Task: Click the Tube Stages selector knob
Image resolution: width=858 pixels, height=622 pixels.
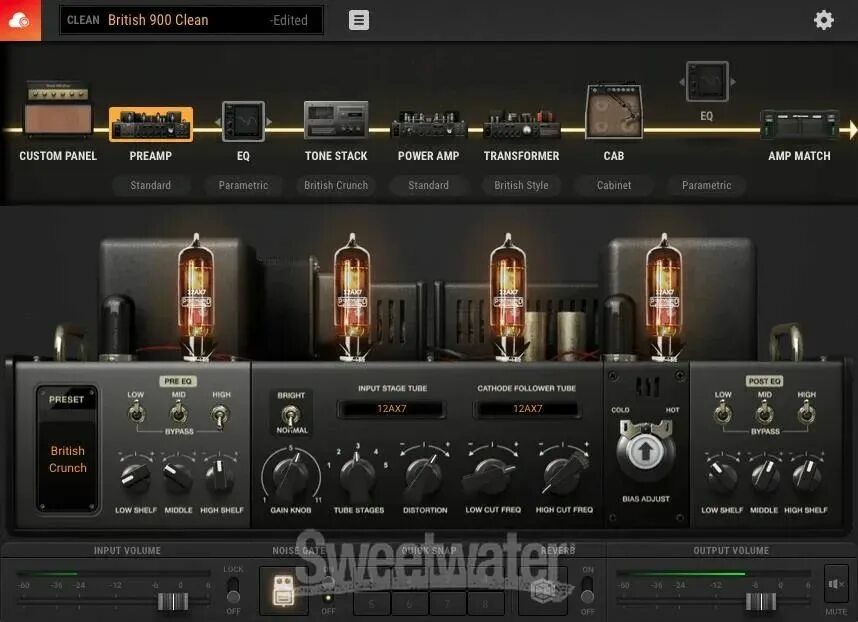Action: tap(358, 475)
